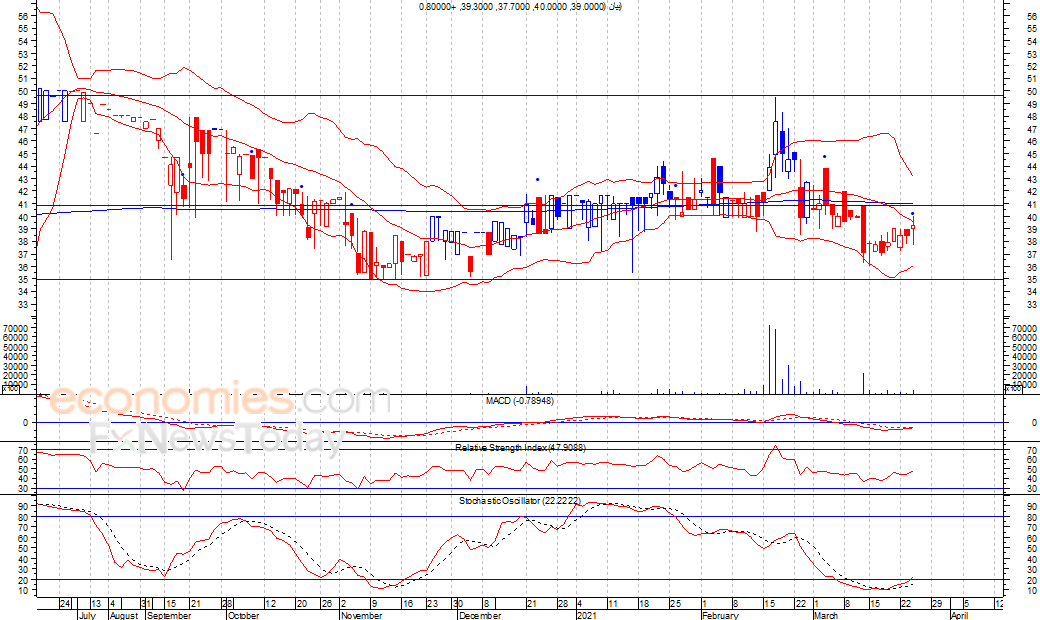Click the FxNewsToday watermark text

point(216,438)
